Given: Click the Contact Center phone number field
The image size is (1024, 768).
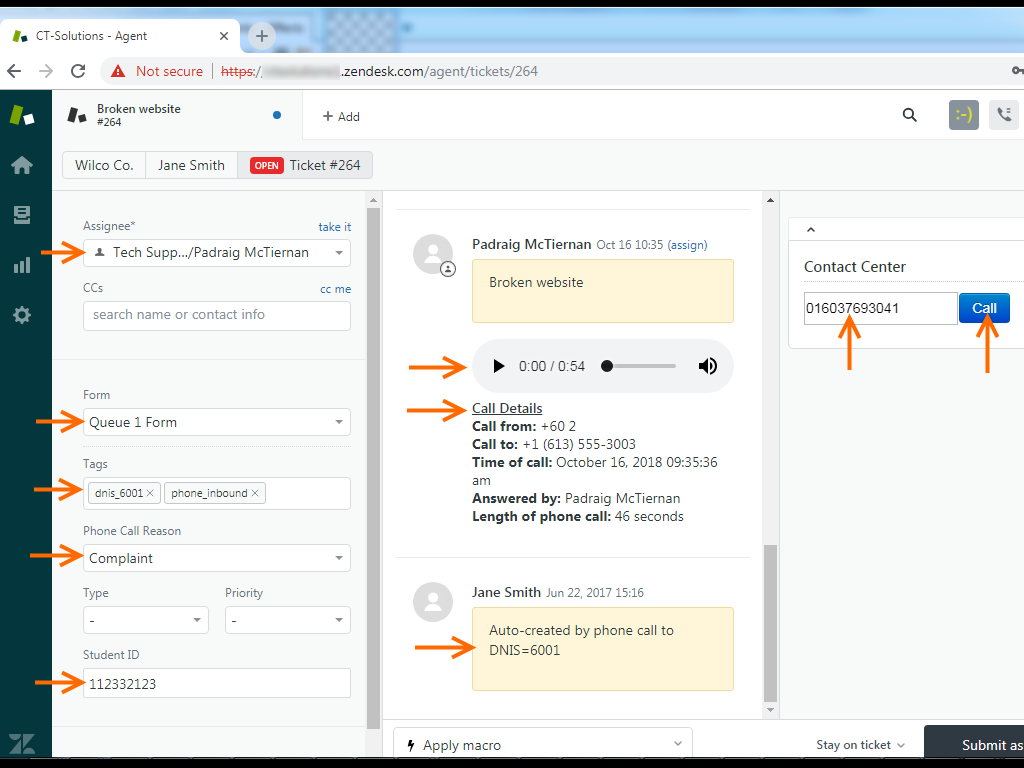Looking at the screenshot, I should pos(880,308).
